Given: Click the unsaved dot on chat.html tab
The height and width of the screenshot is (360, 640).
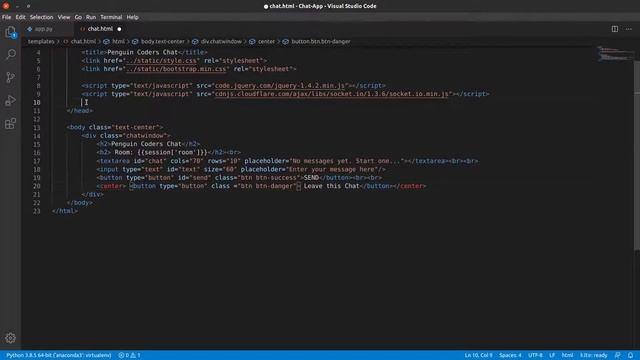Looking at the screenshot, I should (119, 29).
